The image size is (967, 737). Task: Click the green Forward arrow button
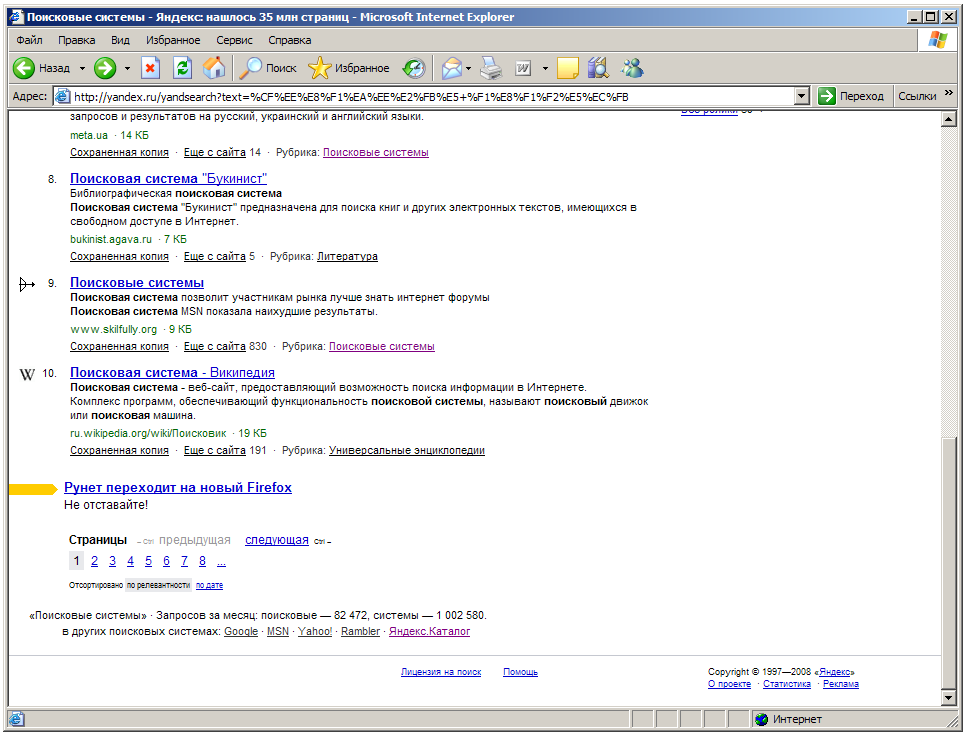[x=105, y=68]
